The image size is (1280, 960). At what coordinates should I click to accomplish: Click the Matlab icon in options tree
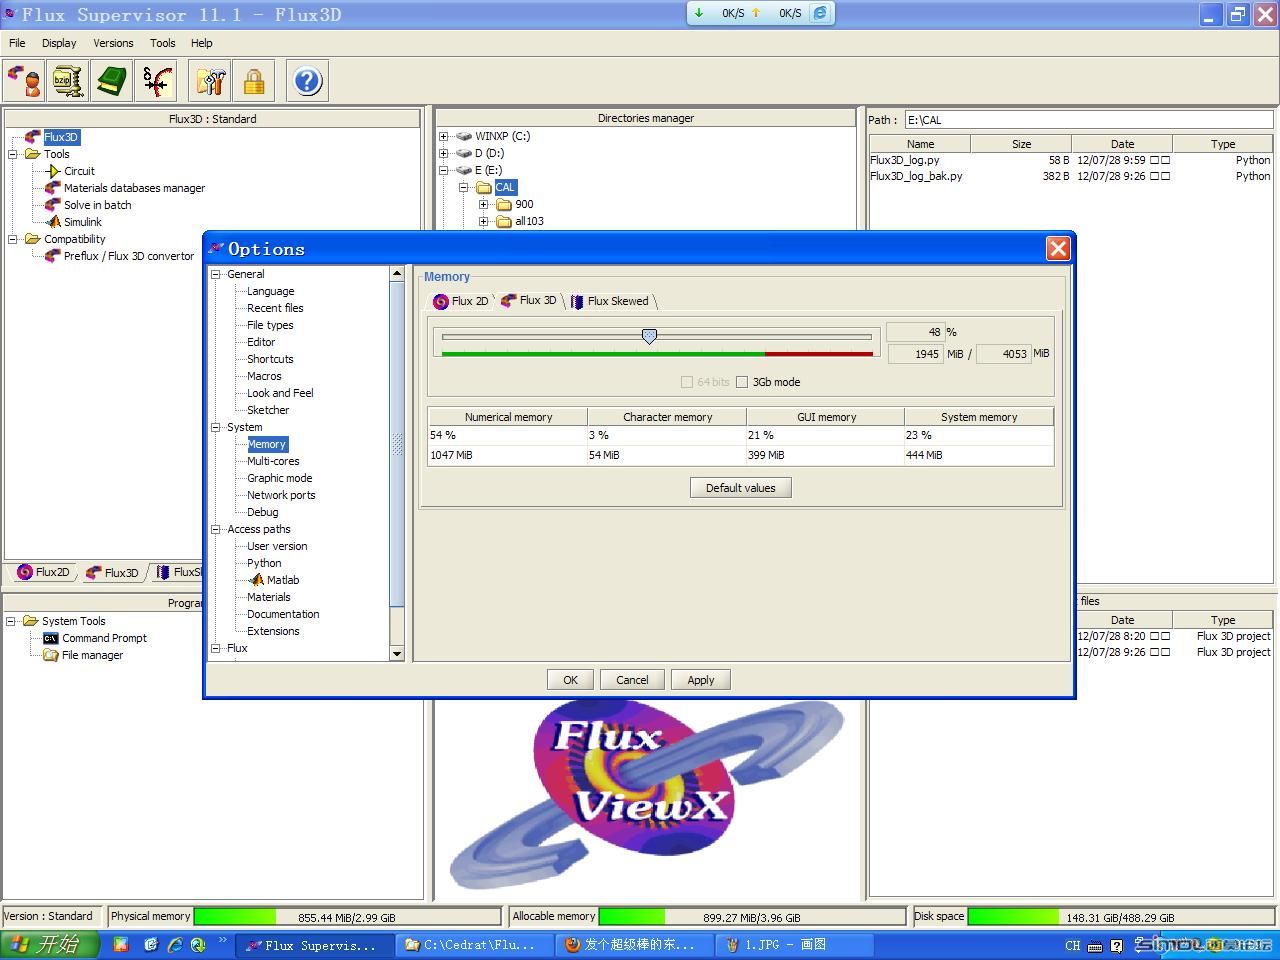point(256,580)
